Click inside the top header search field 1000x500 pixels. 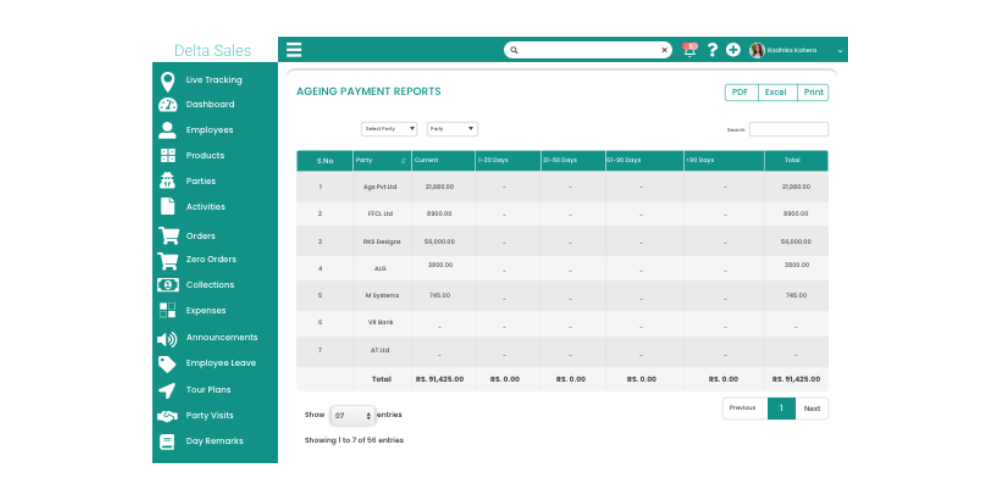tap(587, 50)
